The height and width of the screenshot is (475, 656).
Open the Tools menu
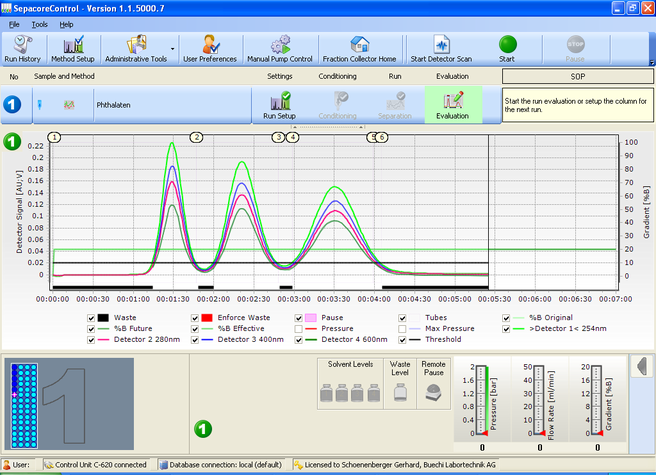point(39,23)
